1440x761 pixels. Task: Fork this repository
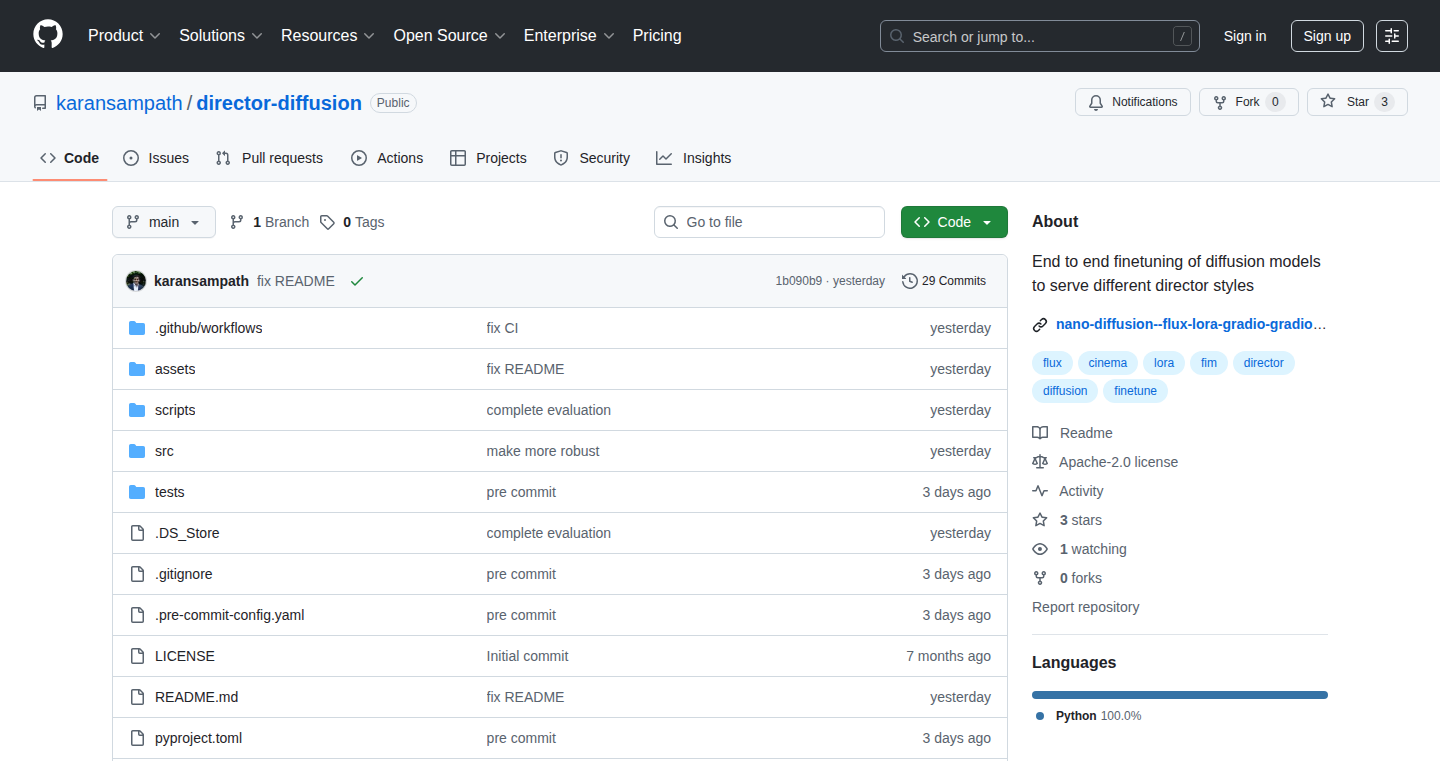coord(1248,102)
